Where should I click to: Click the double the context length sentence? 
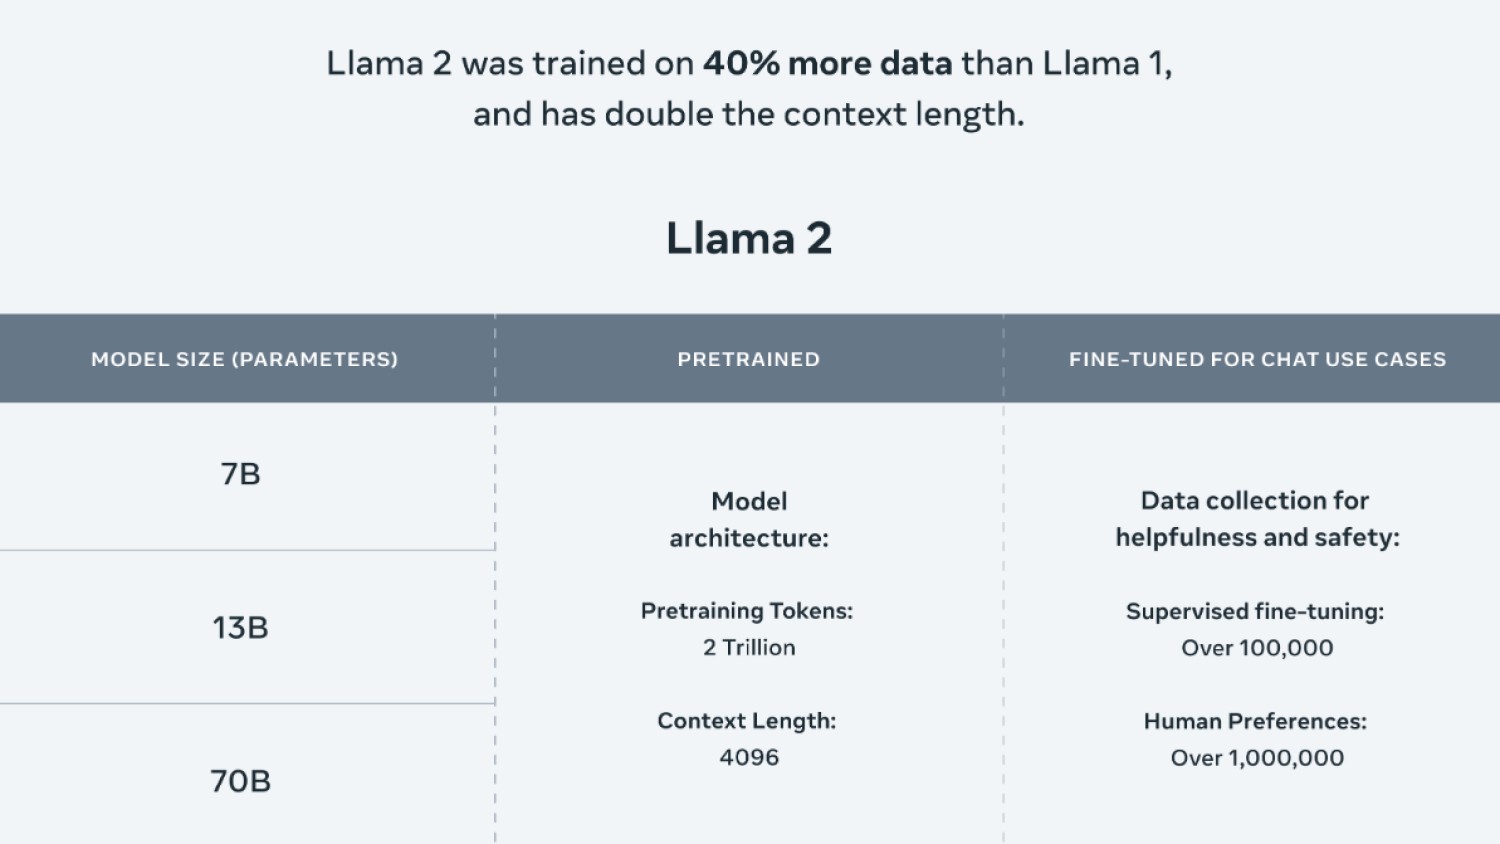tap(749, 114)
